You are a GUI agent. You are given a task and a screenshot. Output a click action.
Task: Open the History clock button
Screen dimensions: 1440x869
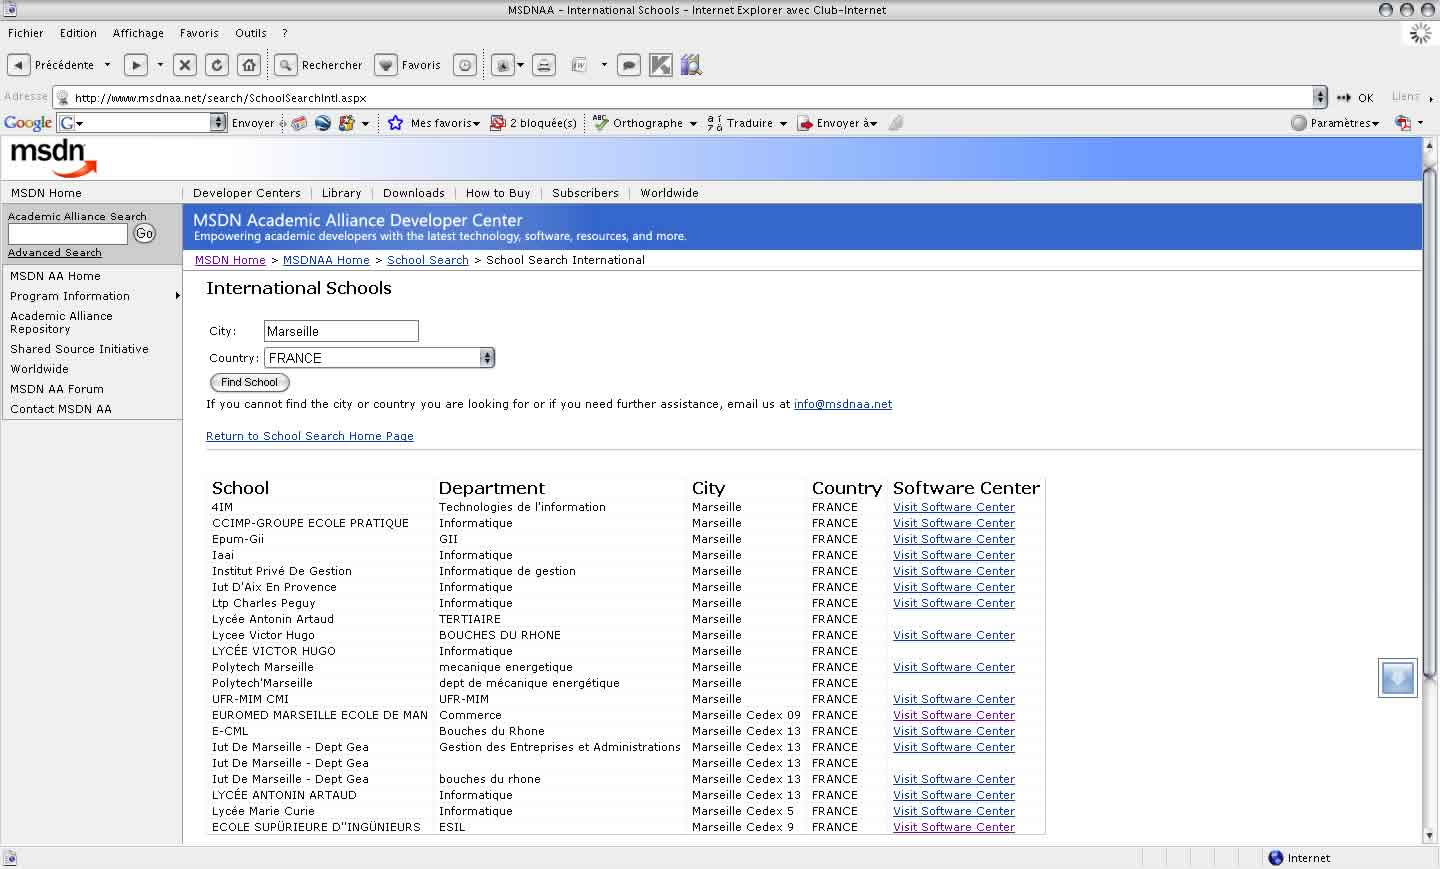coord(465,65)
